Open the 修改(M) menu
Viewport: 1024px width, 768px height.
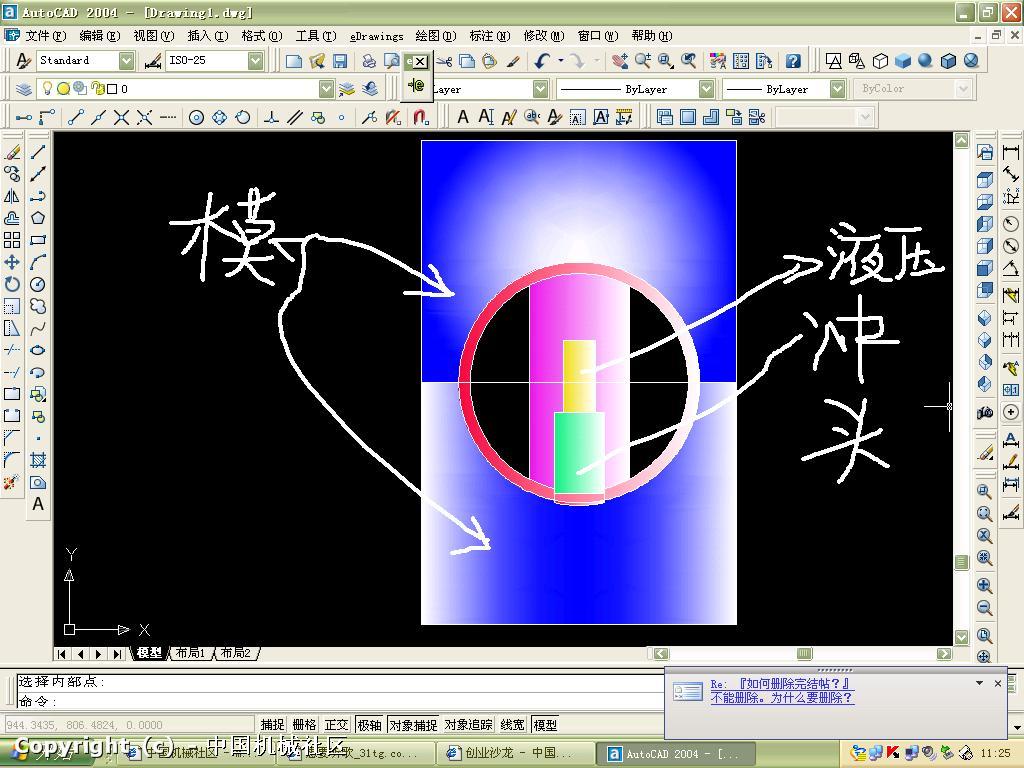click(x=543, y=36)
